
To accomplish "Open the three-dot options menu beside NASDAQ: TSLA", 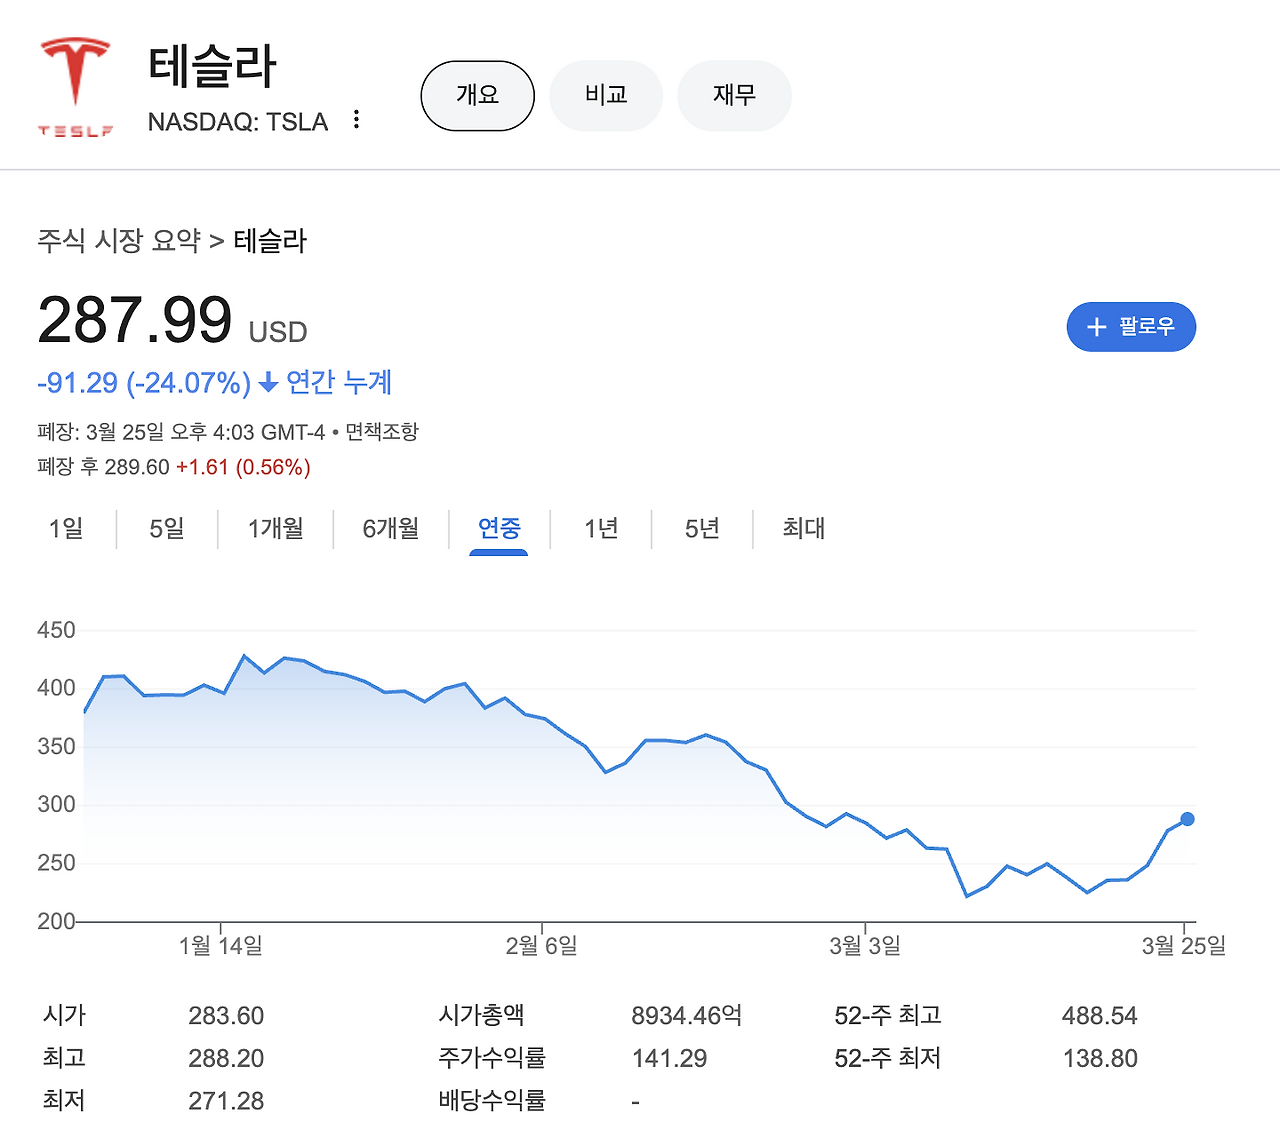I will click(356, 119).
